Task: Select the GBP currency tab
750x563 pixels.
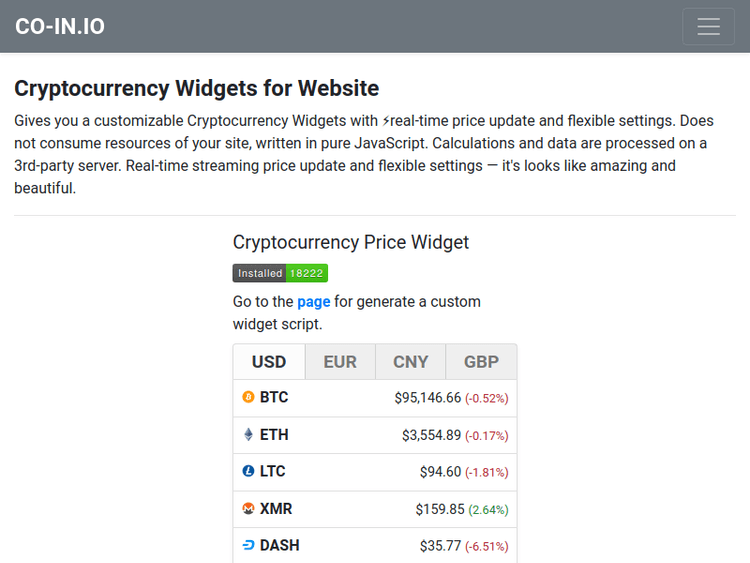Action: [x=482, y=362]
